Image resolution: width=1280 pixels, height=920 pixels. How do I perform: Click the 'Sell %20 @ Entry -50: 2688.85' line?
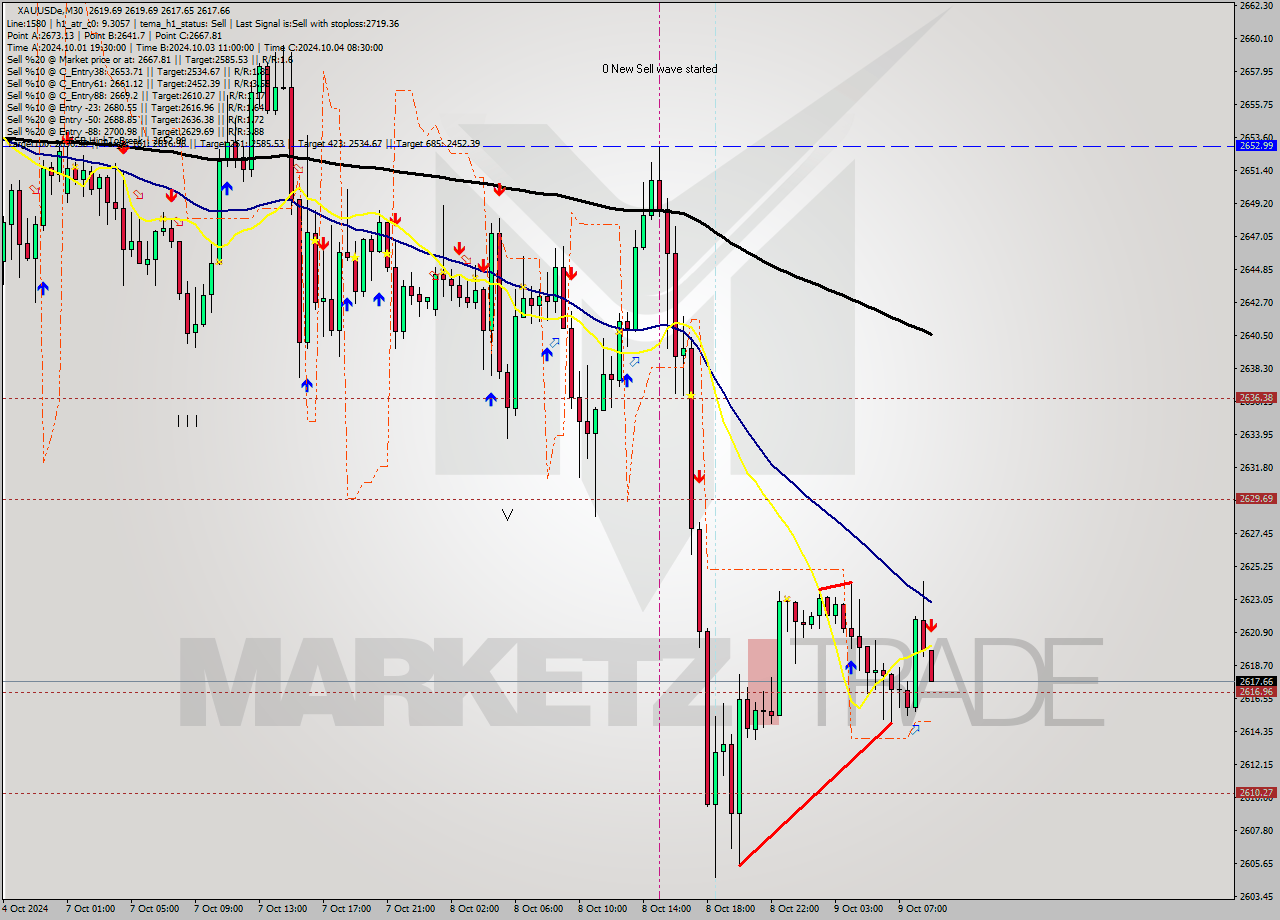[135, 119]
